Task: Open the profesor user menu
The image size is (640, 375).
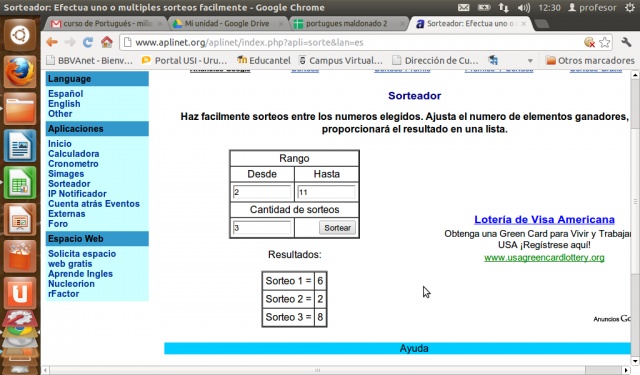Action: tap(592, 7)
